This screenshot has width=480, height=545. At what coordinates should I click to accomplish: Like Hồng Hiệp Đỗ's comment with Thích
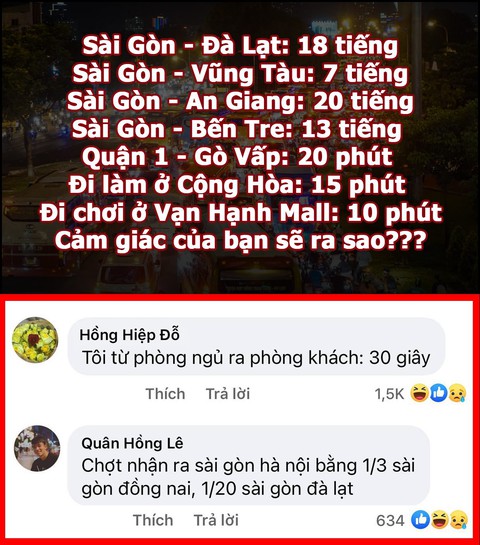tap(165, 394)
